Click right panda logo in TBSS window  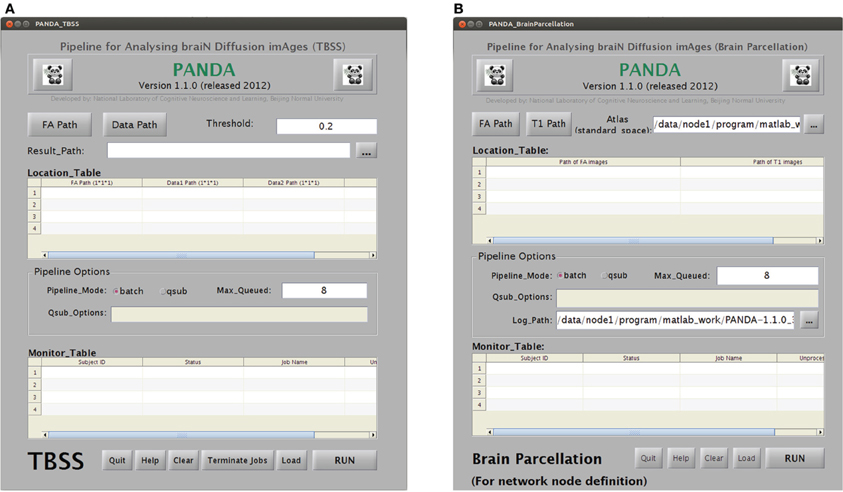point(353,75)
